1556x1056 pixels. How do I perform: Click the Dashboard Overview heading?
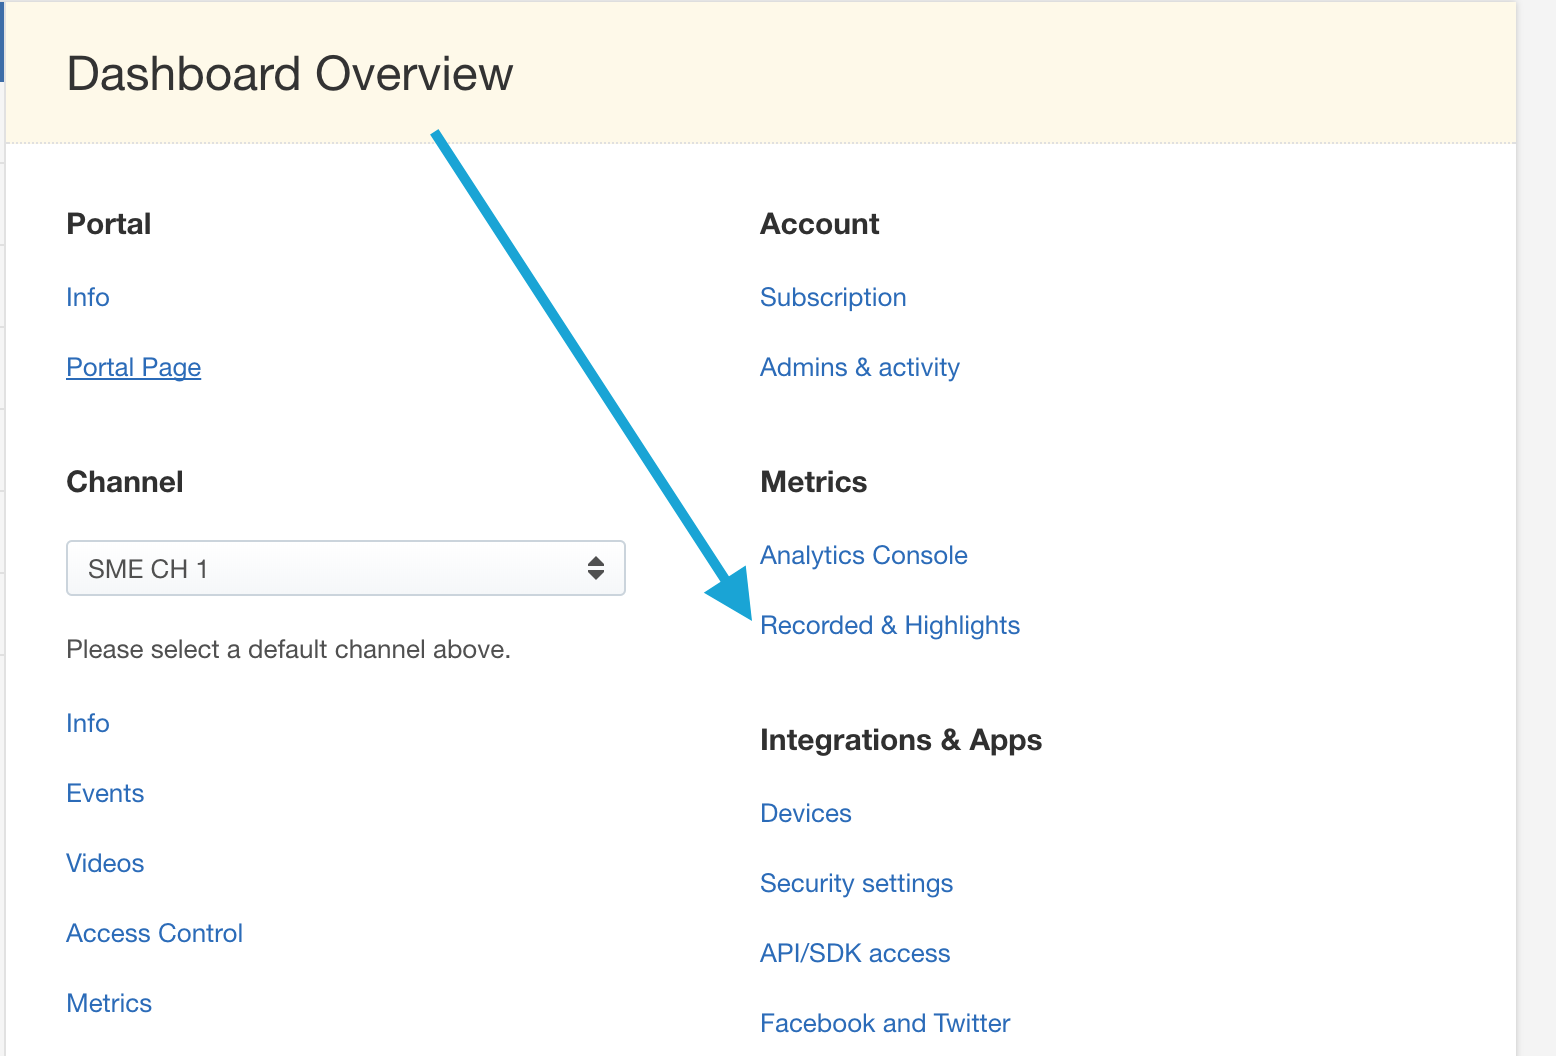click(290, 74)
